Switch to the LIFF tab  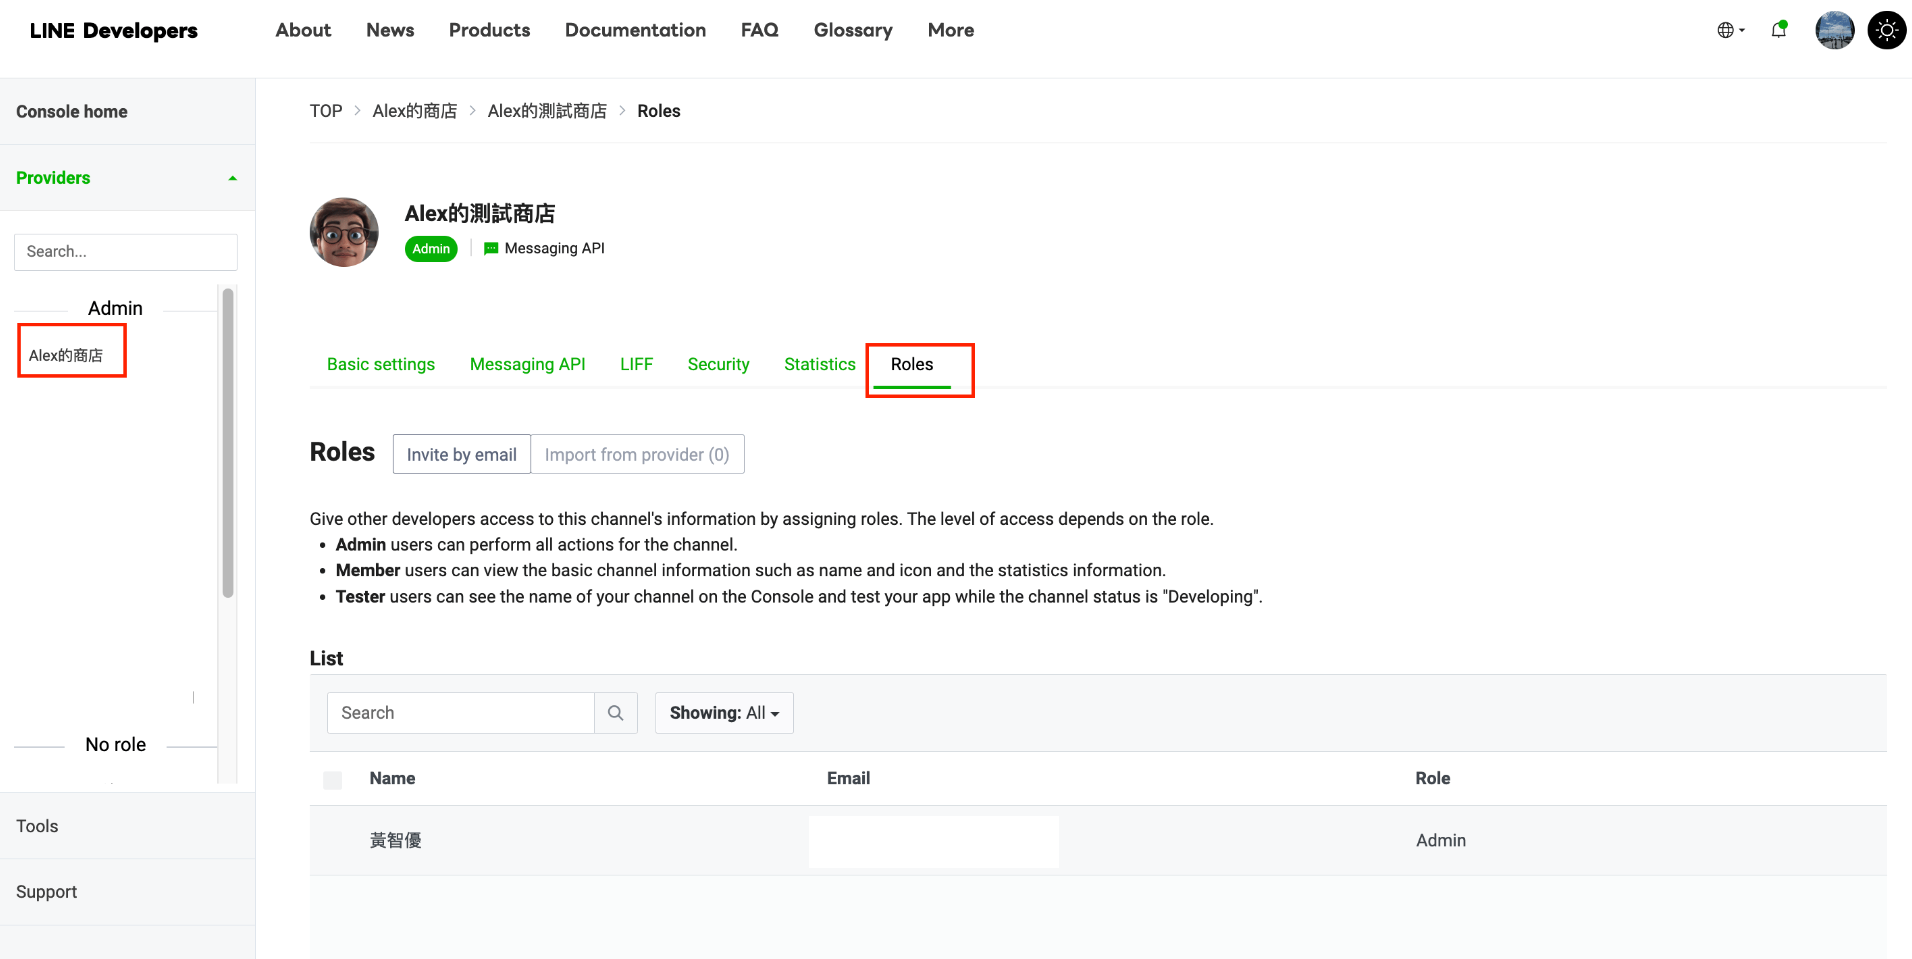[x=636, y=364]
